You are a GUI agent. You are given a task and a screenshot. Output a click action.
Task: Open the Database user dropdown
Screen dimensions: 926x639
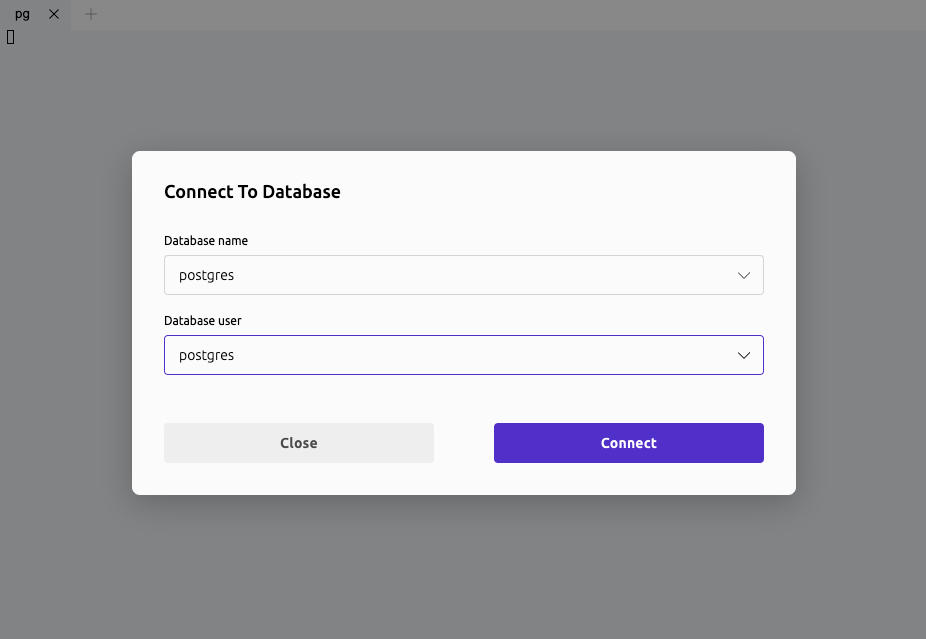463,355
